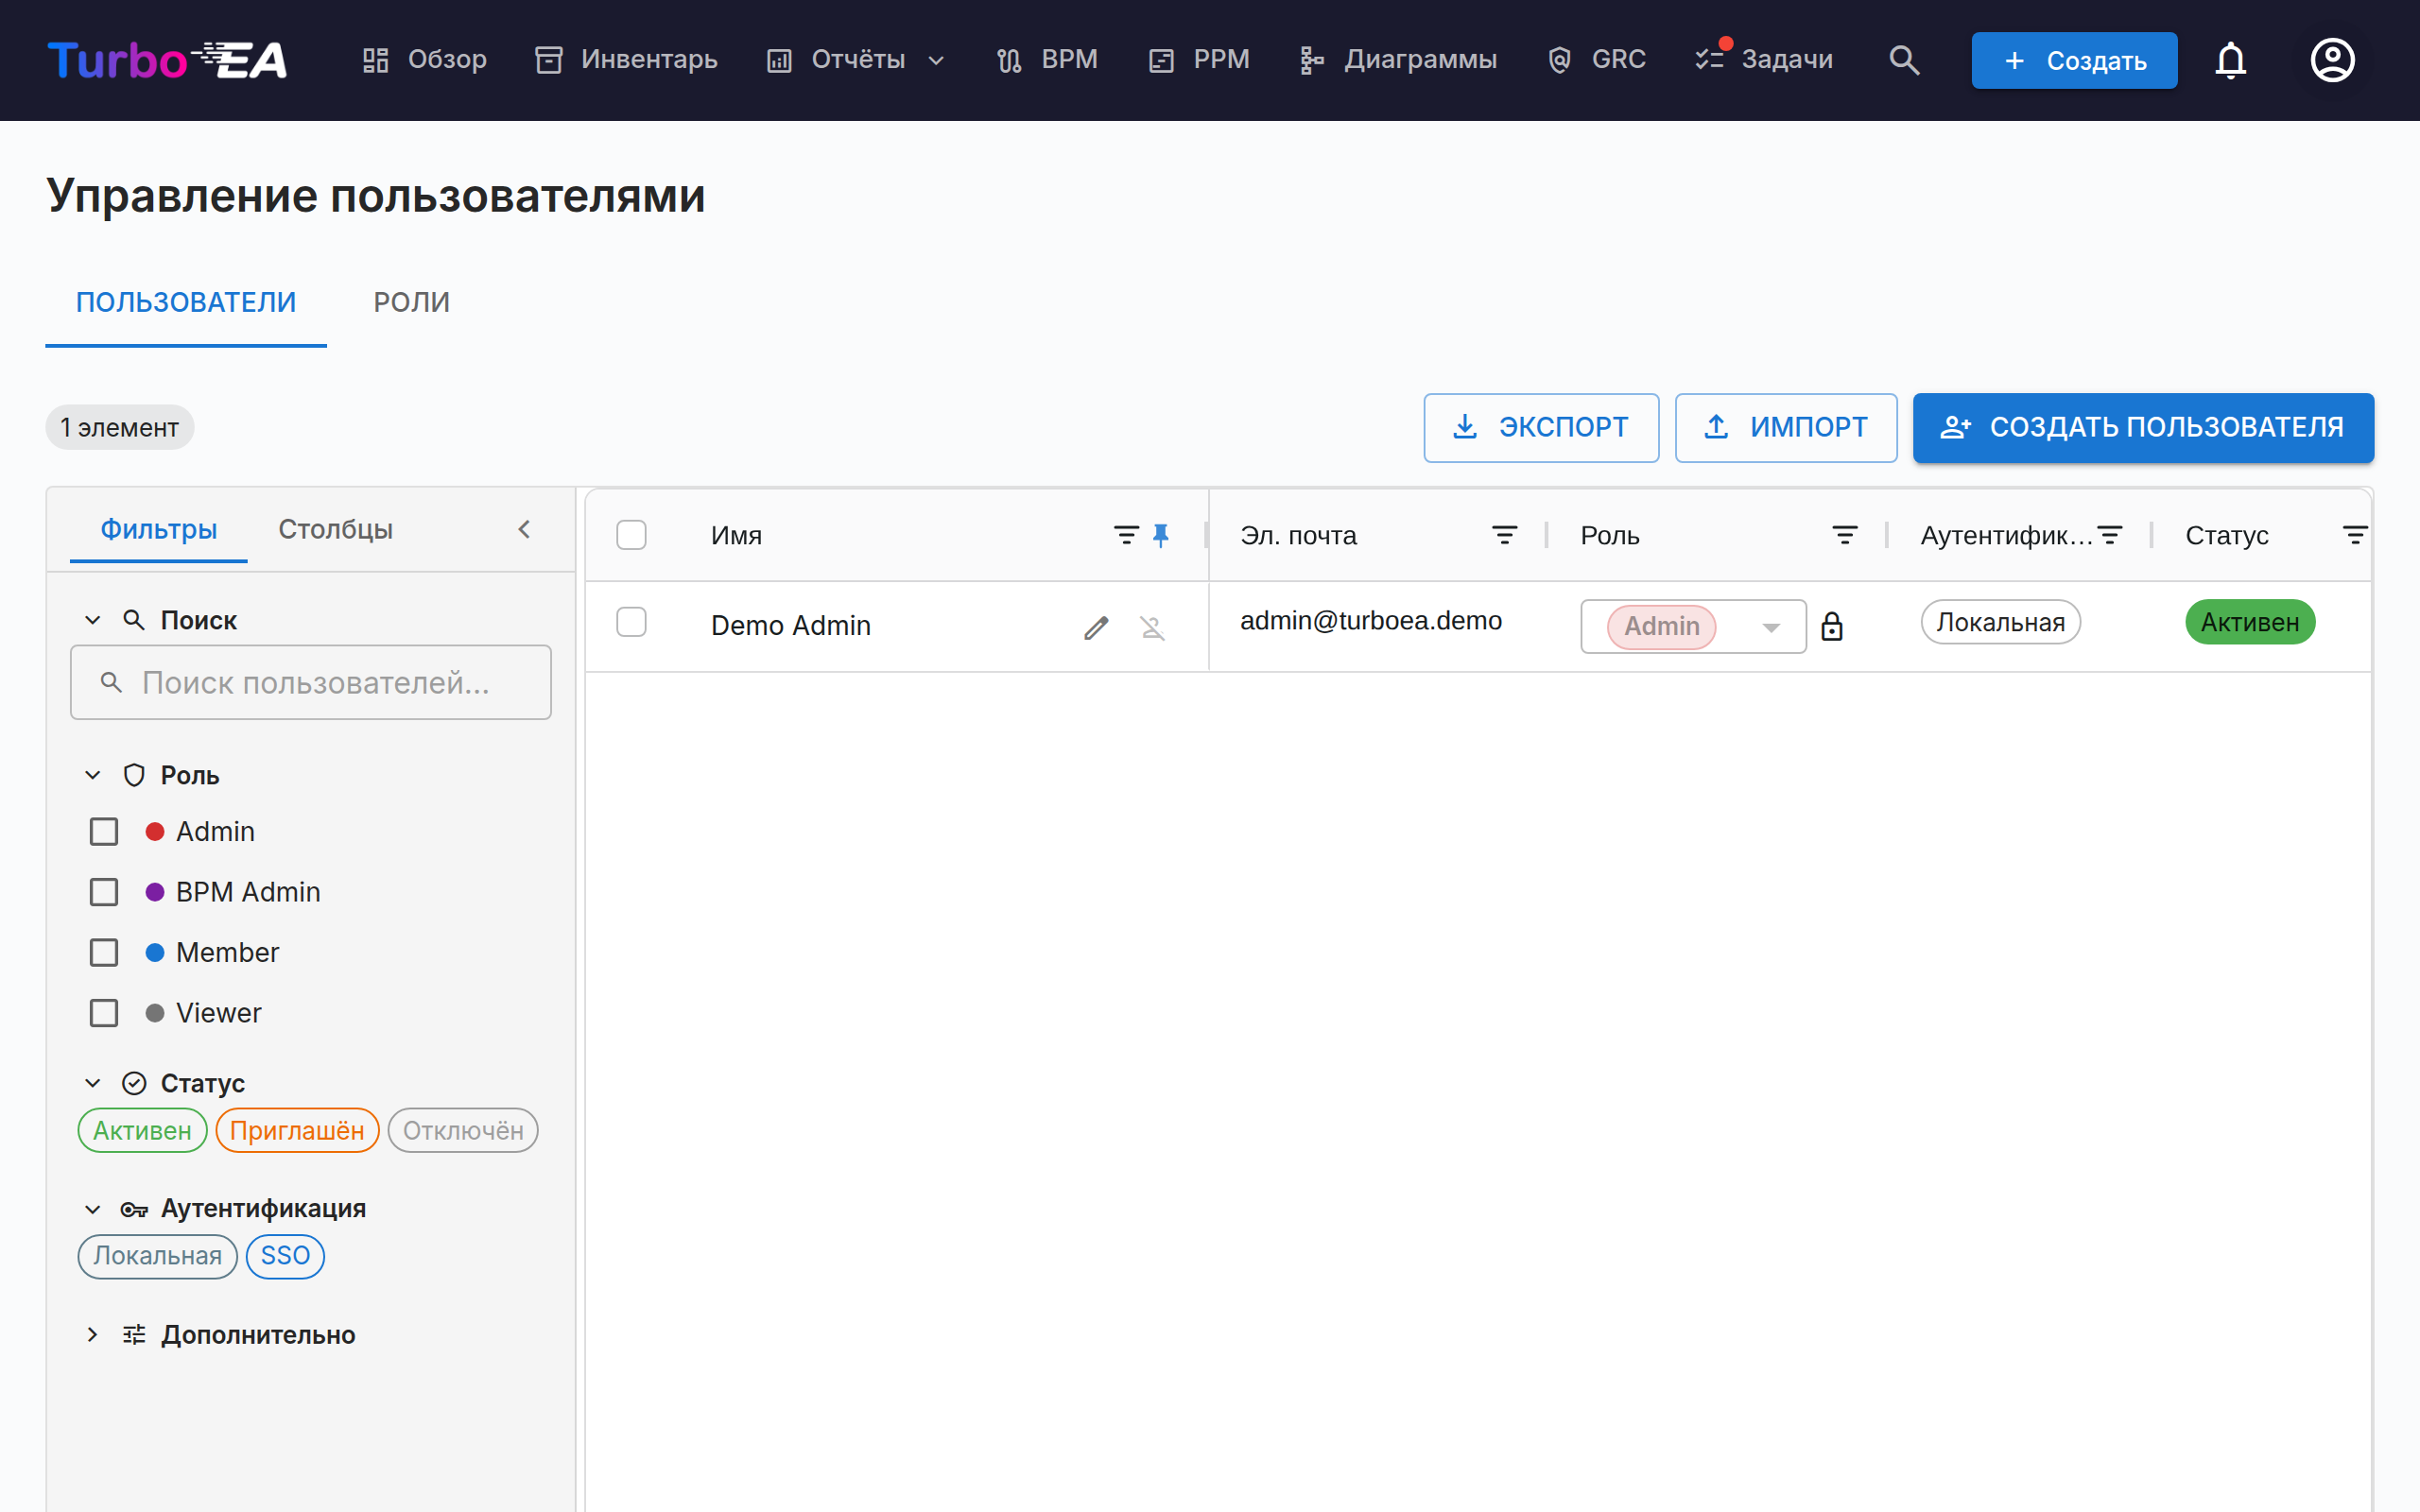Open Задачи with the red notification dot
2420x1512 pixels.
pos(1764,60)
